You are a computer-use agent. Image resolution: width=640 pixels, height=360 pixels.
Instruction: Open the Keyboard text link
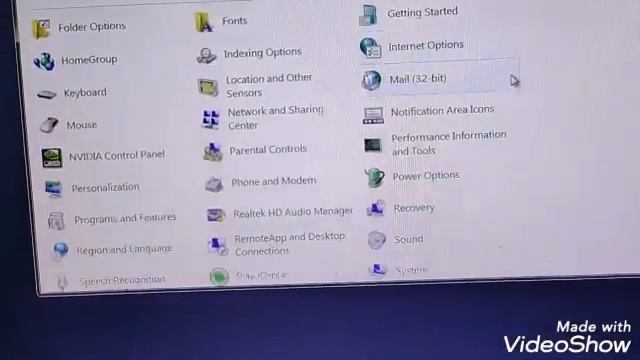coord(85,93)
